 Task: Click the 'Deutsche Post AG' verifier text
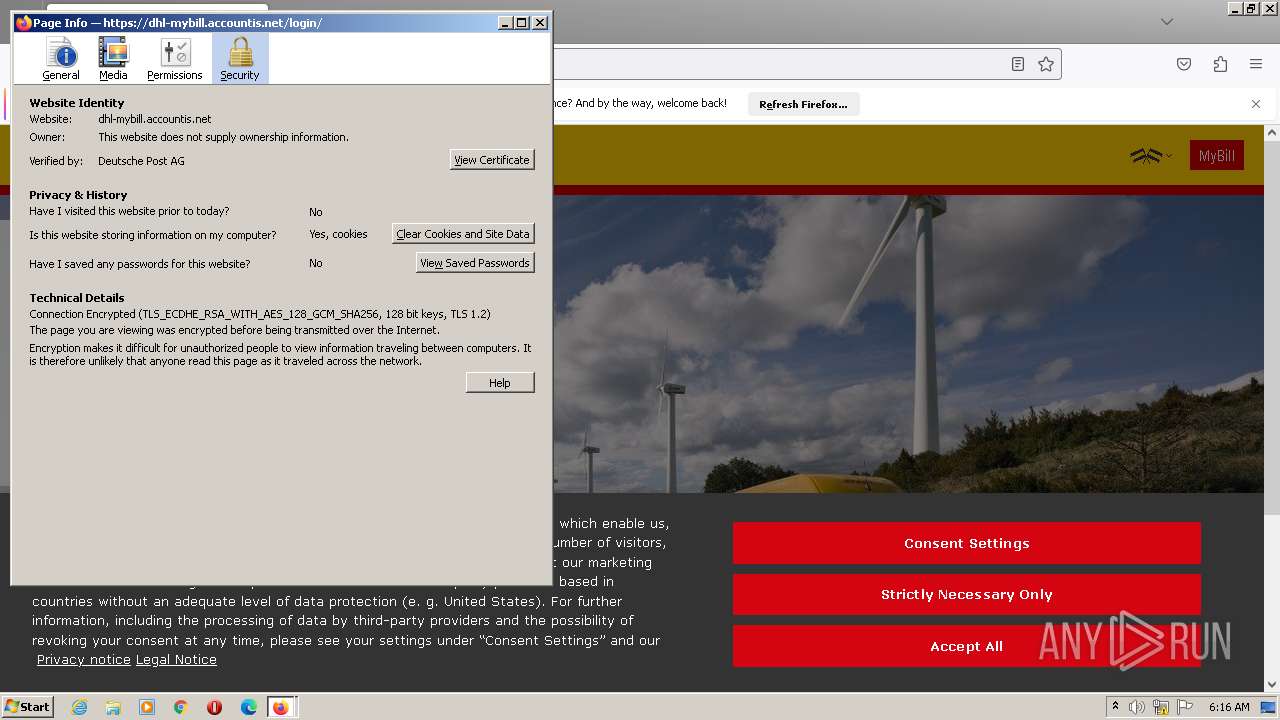(141, 161)
